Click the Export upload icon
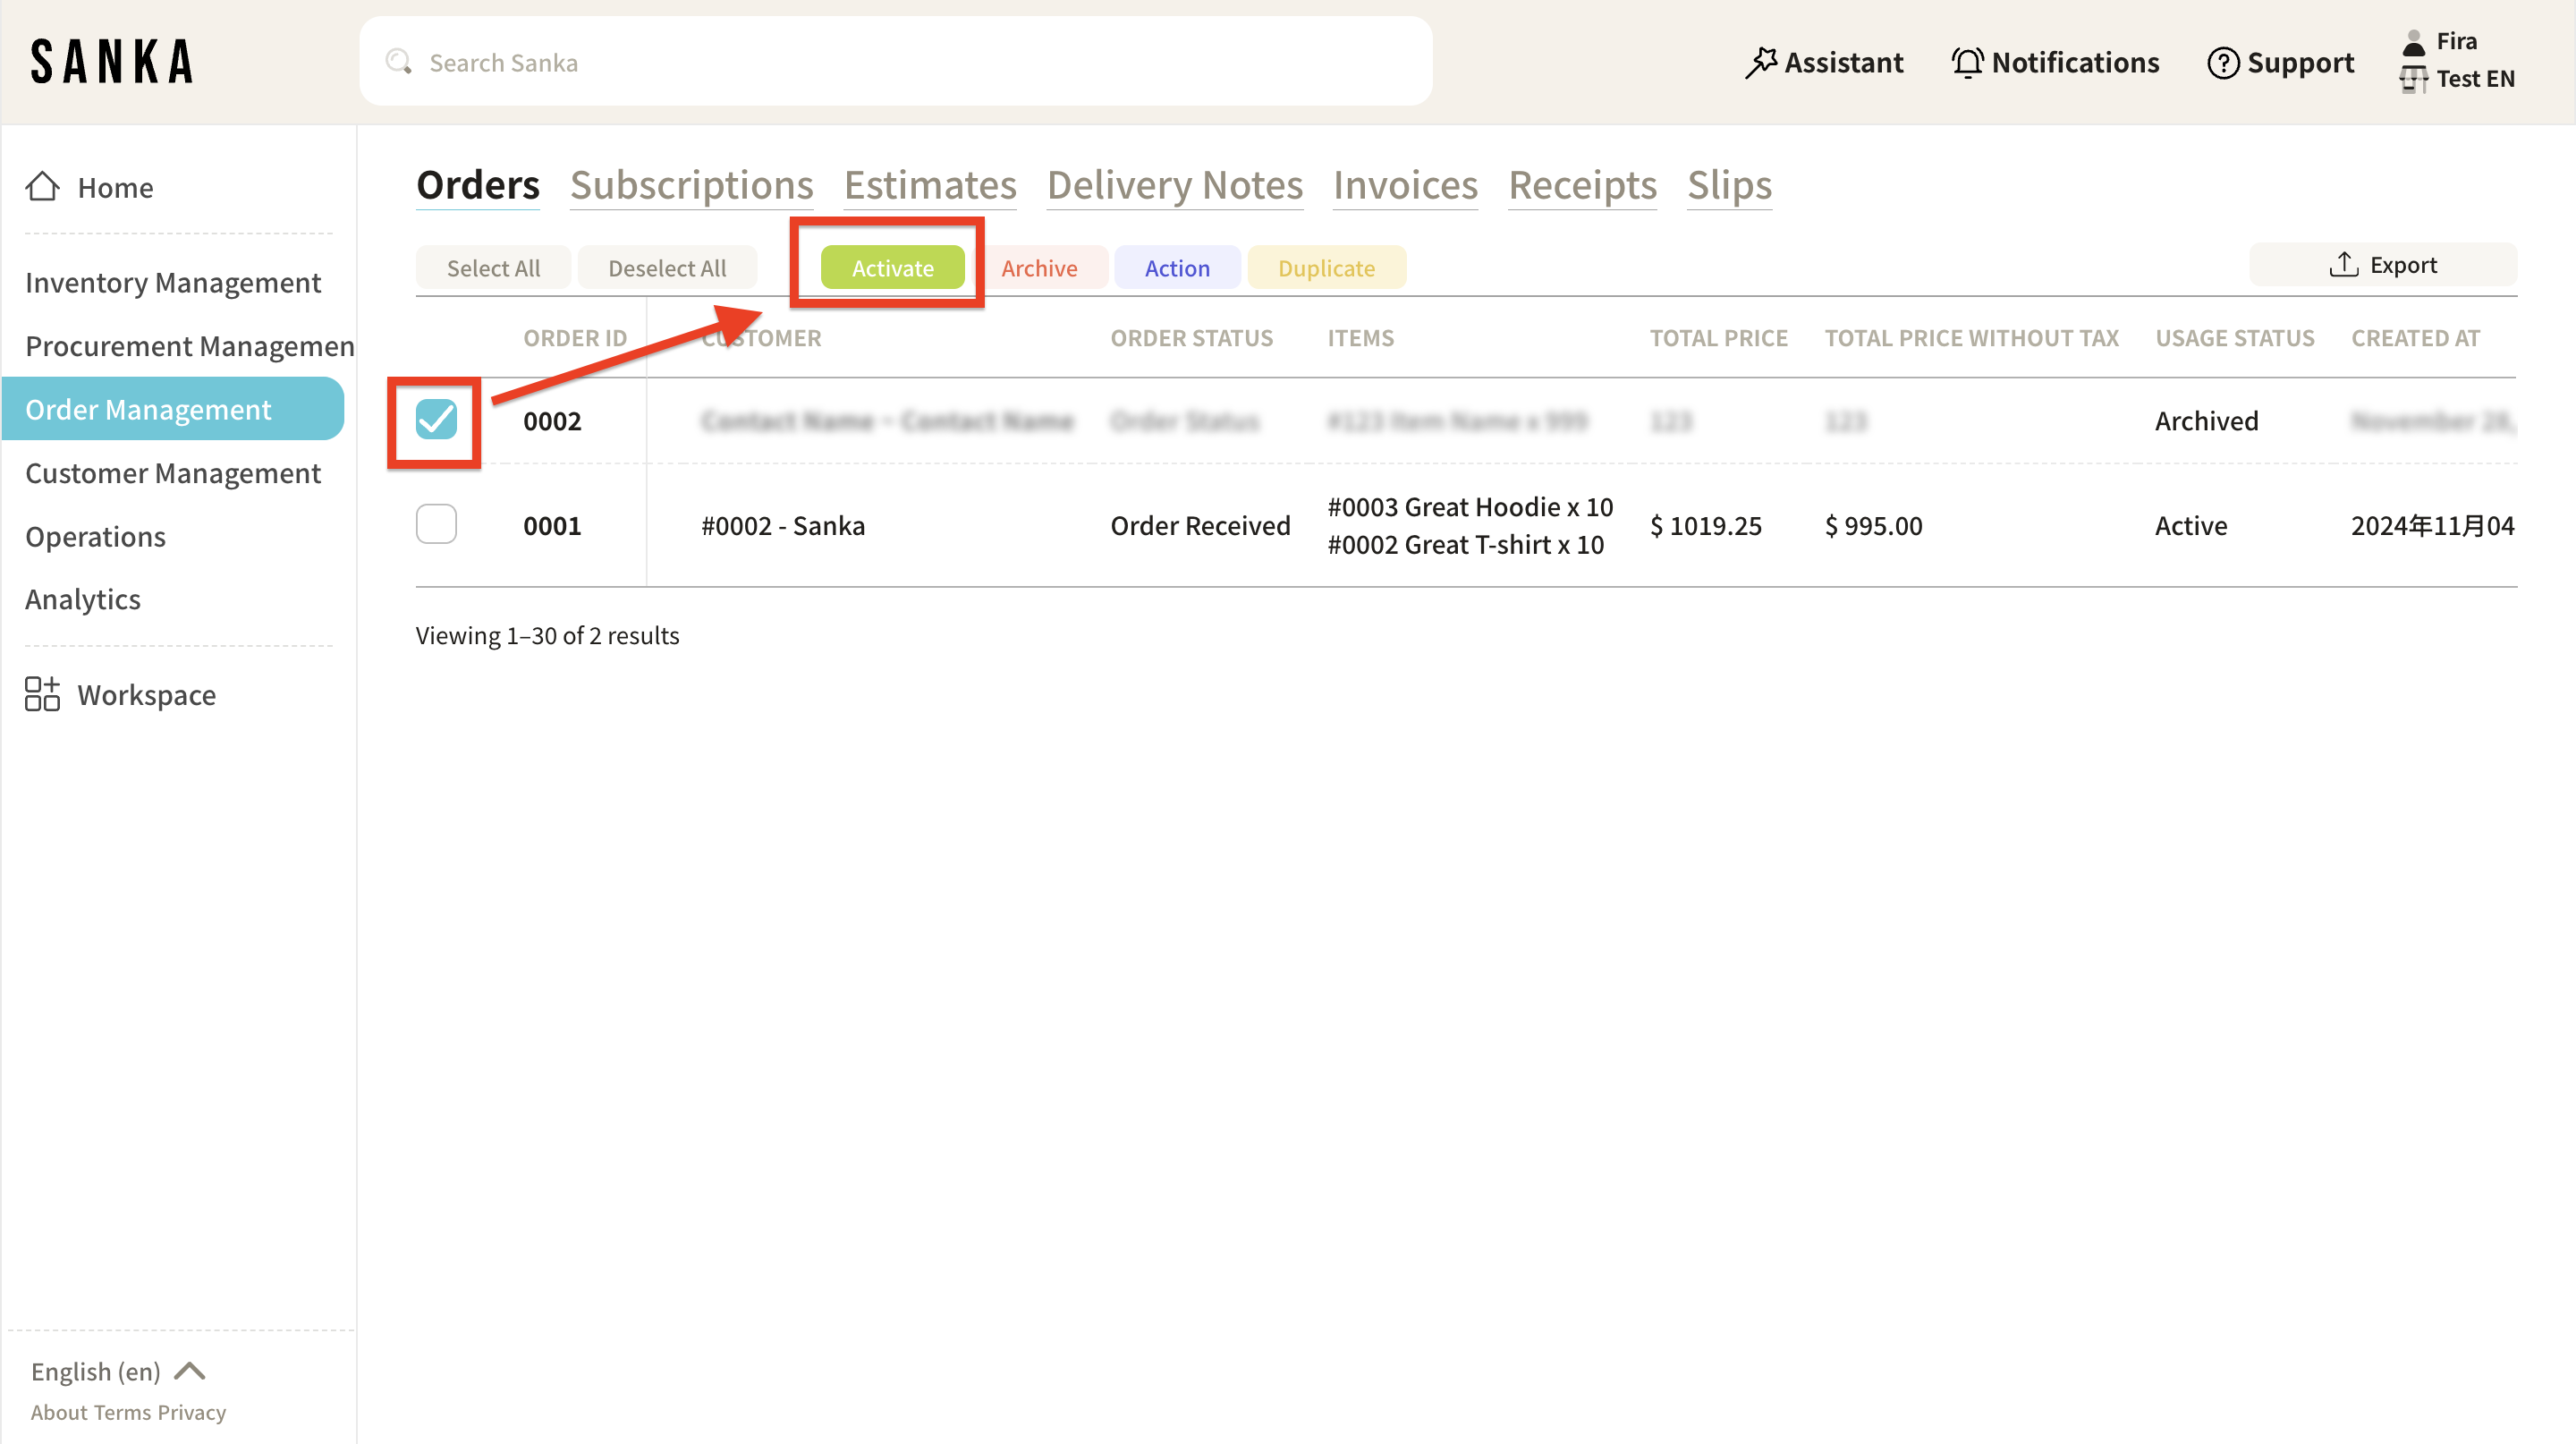Screen dimensions: 2576x1444 pos(2343,265)
